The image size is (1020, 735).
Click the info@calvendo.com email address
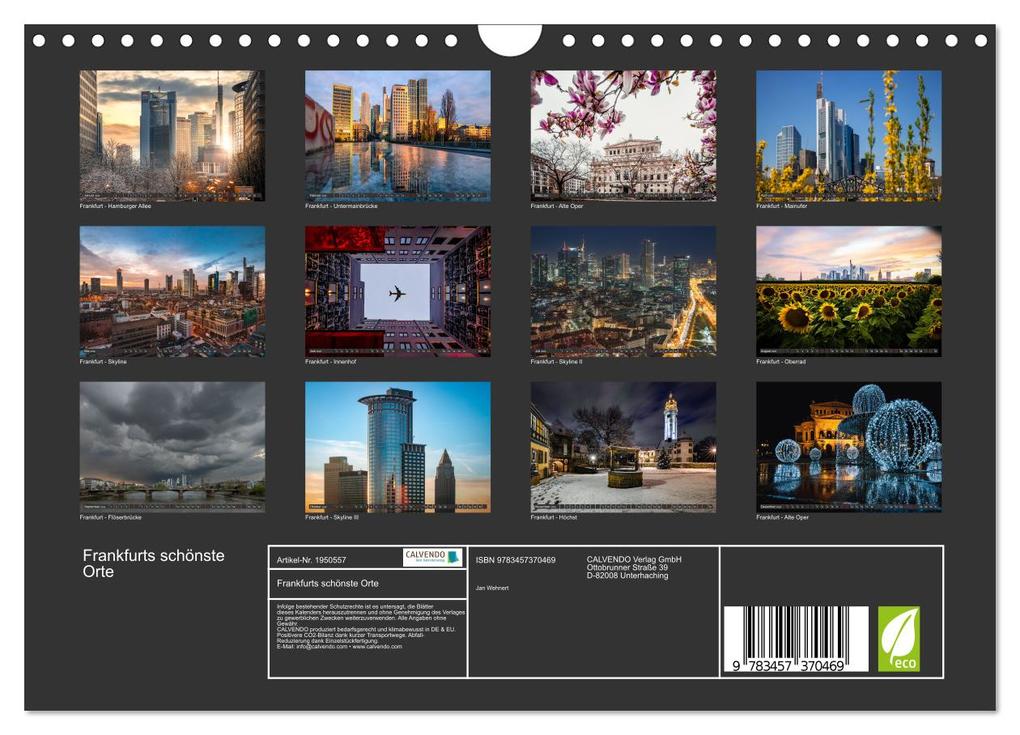pyautogui.click(x=321, y=647)
